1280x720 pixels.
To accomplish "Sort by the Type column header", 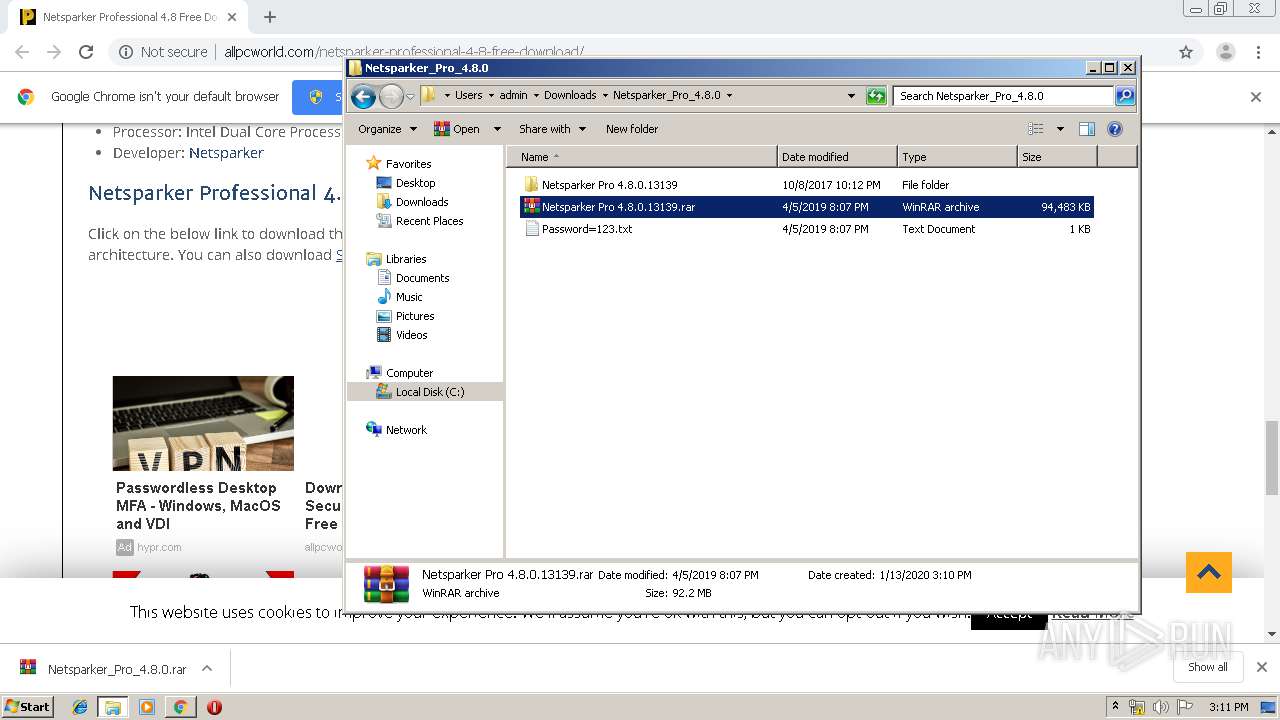I will (x=957, y=157).
